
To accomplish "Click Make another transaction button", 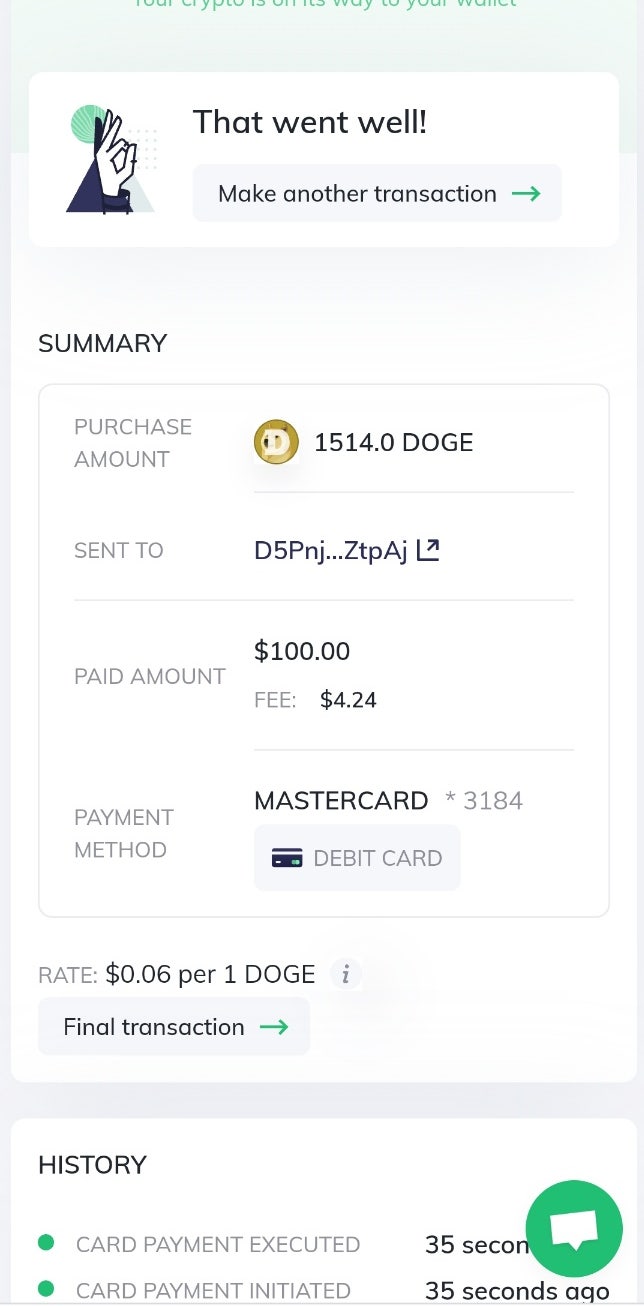I will (x=377, y=193).
